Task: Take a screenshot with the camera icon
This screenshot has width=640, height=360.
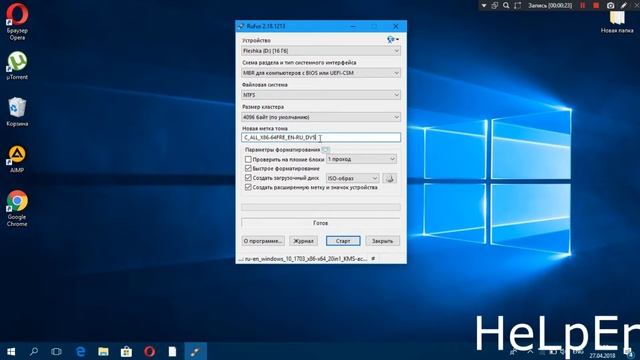Action: point(610,5)
